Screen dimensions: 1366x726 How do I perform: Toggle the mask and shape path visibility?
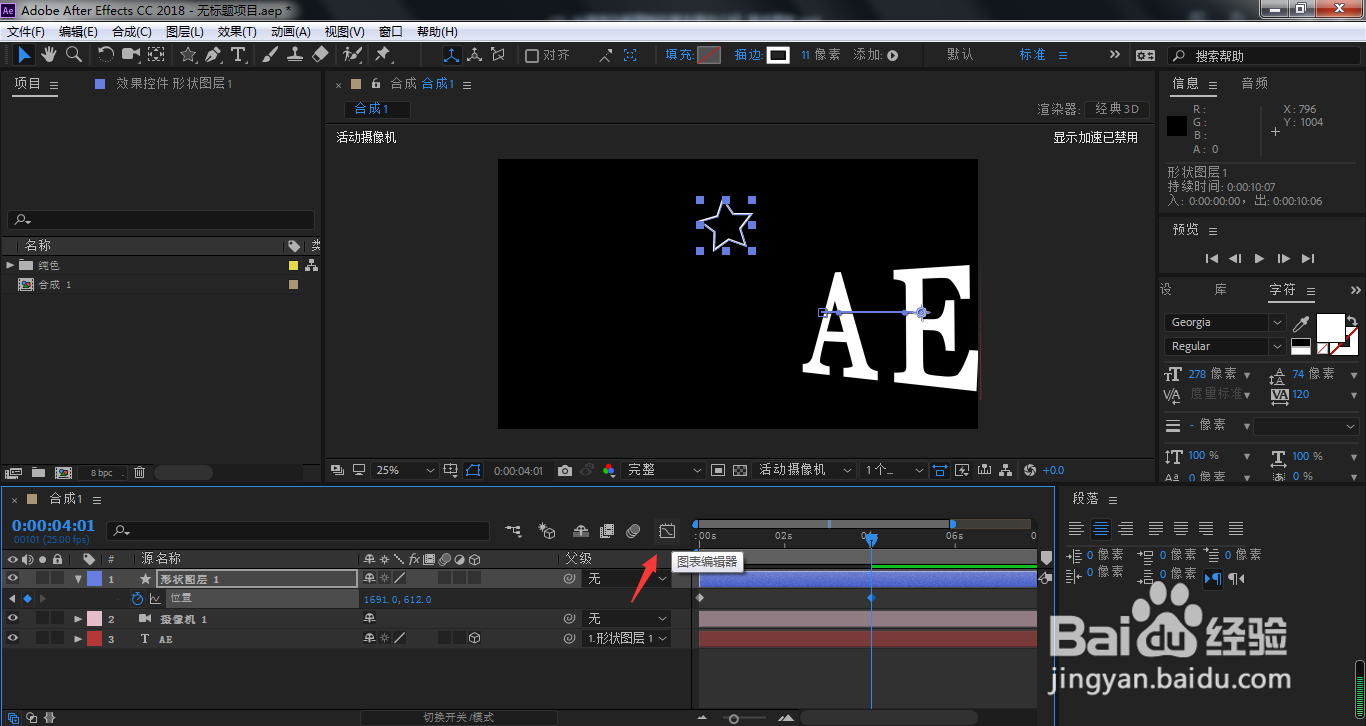473,470
